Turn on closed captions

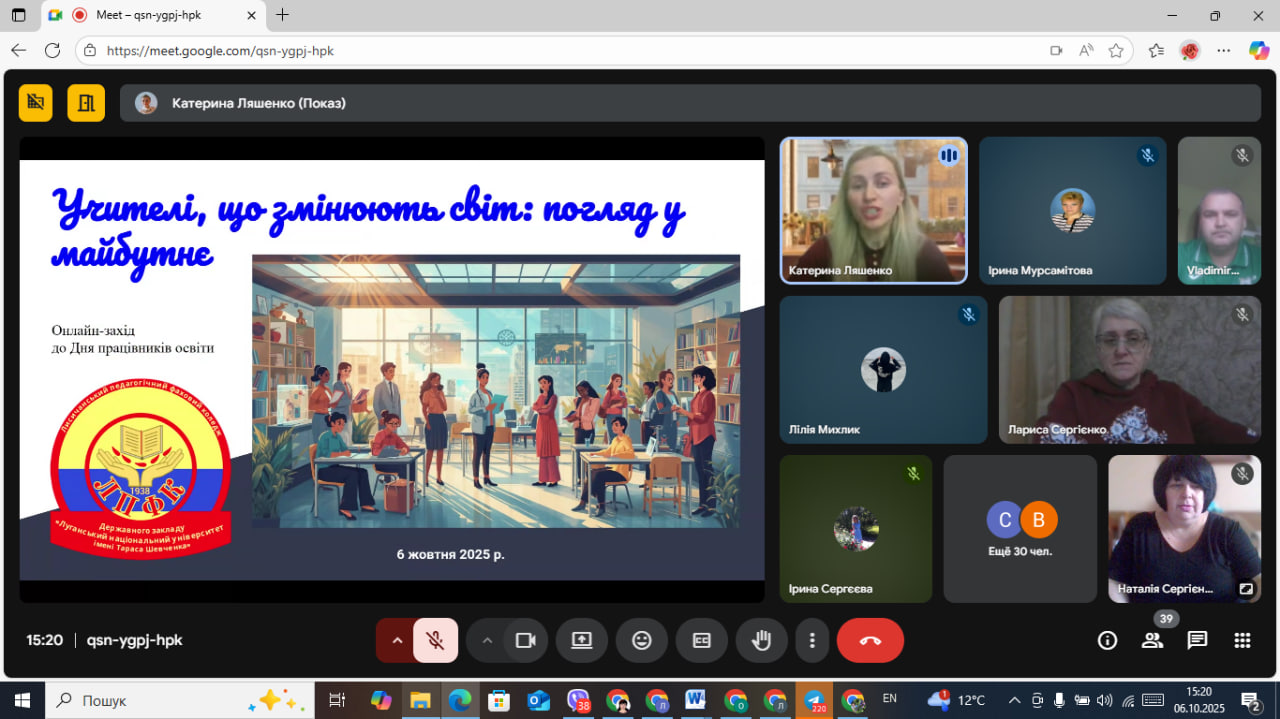point(702,641)
